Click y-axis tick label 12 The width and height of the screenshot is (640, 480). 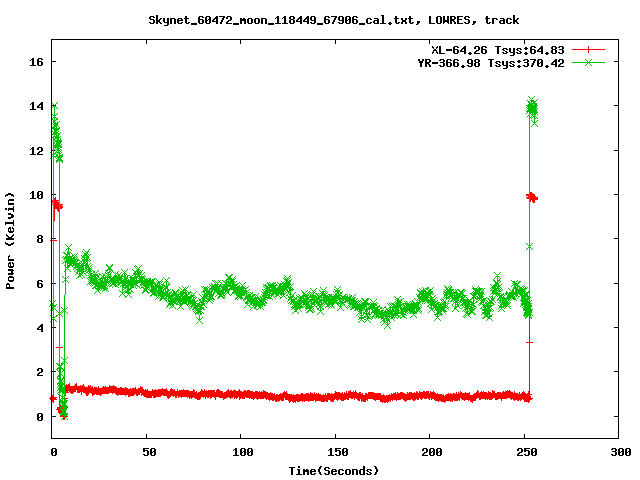click(x=36, y=151)
